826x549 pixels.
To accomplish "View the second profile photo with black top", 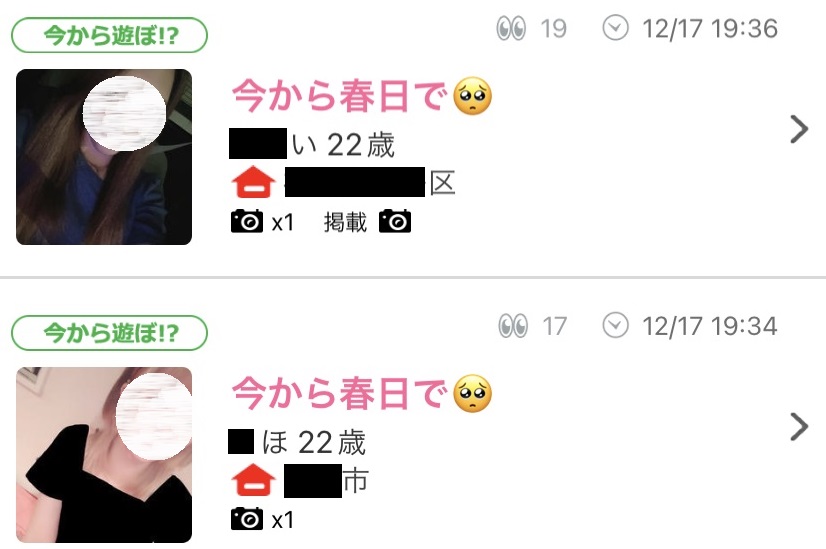I will tap(104, 455).
